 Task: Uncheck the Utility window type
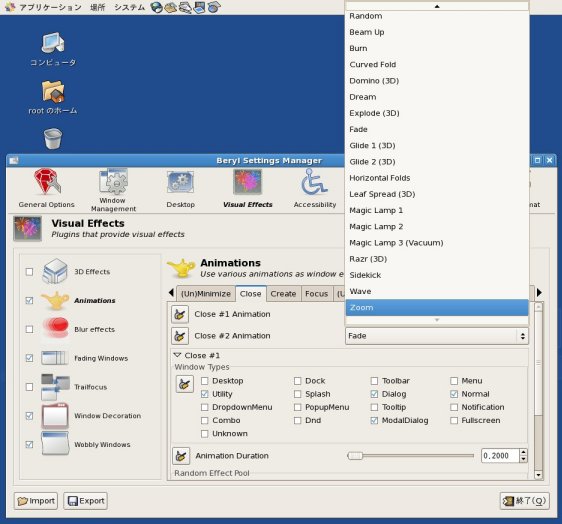205,394
